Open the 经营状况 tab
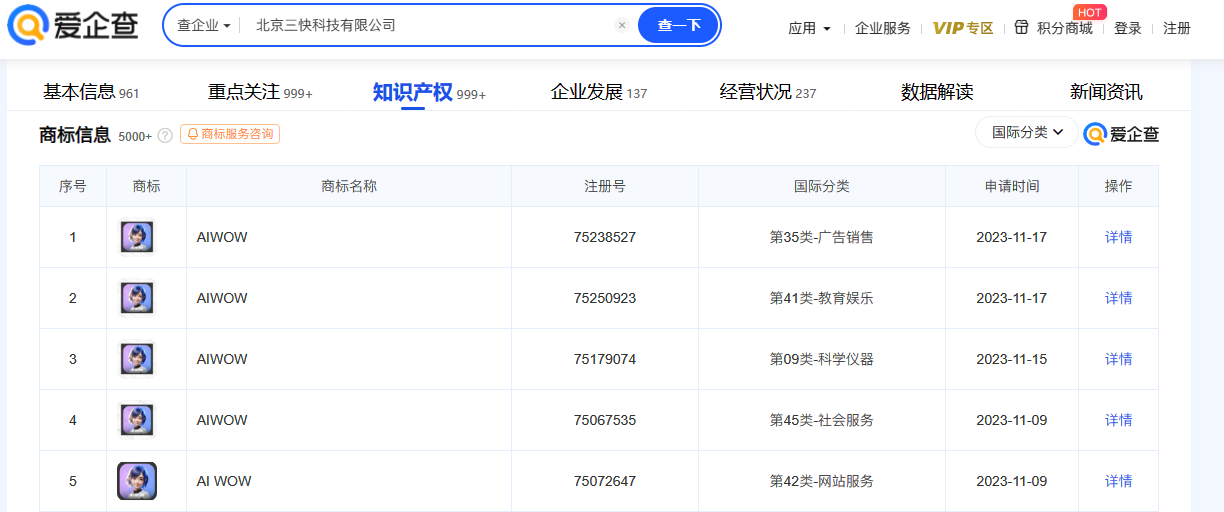The height and width of the screenshot is (512, 1224). [768, 92]
